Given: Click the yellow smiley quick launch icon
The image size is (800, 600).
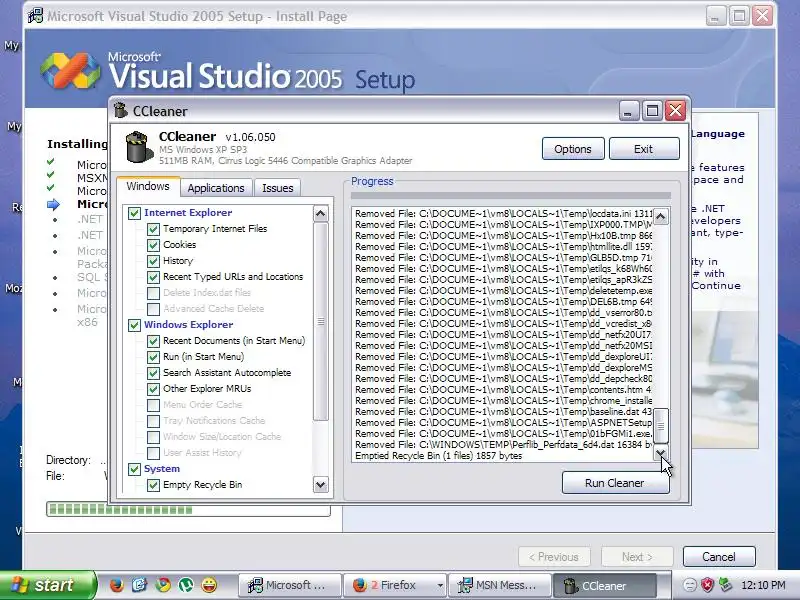Looking at the screenshot, I should coord(209,585).
